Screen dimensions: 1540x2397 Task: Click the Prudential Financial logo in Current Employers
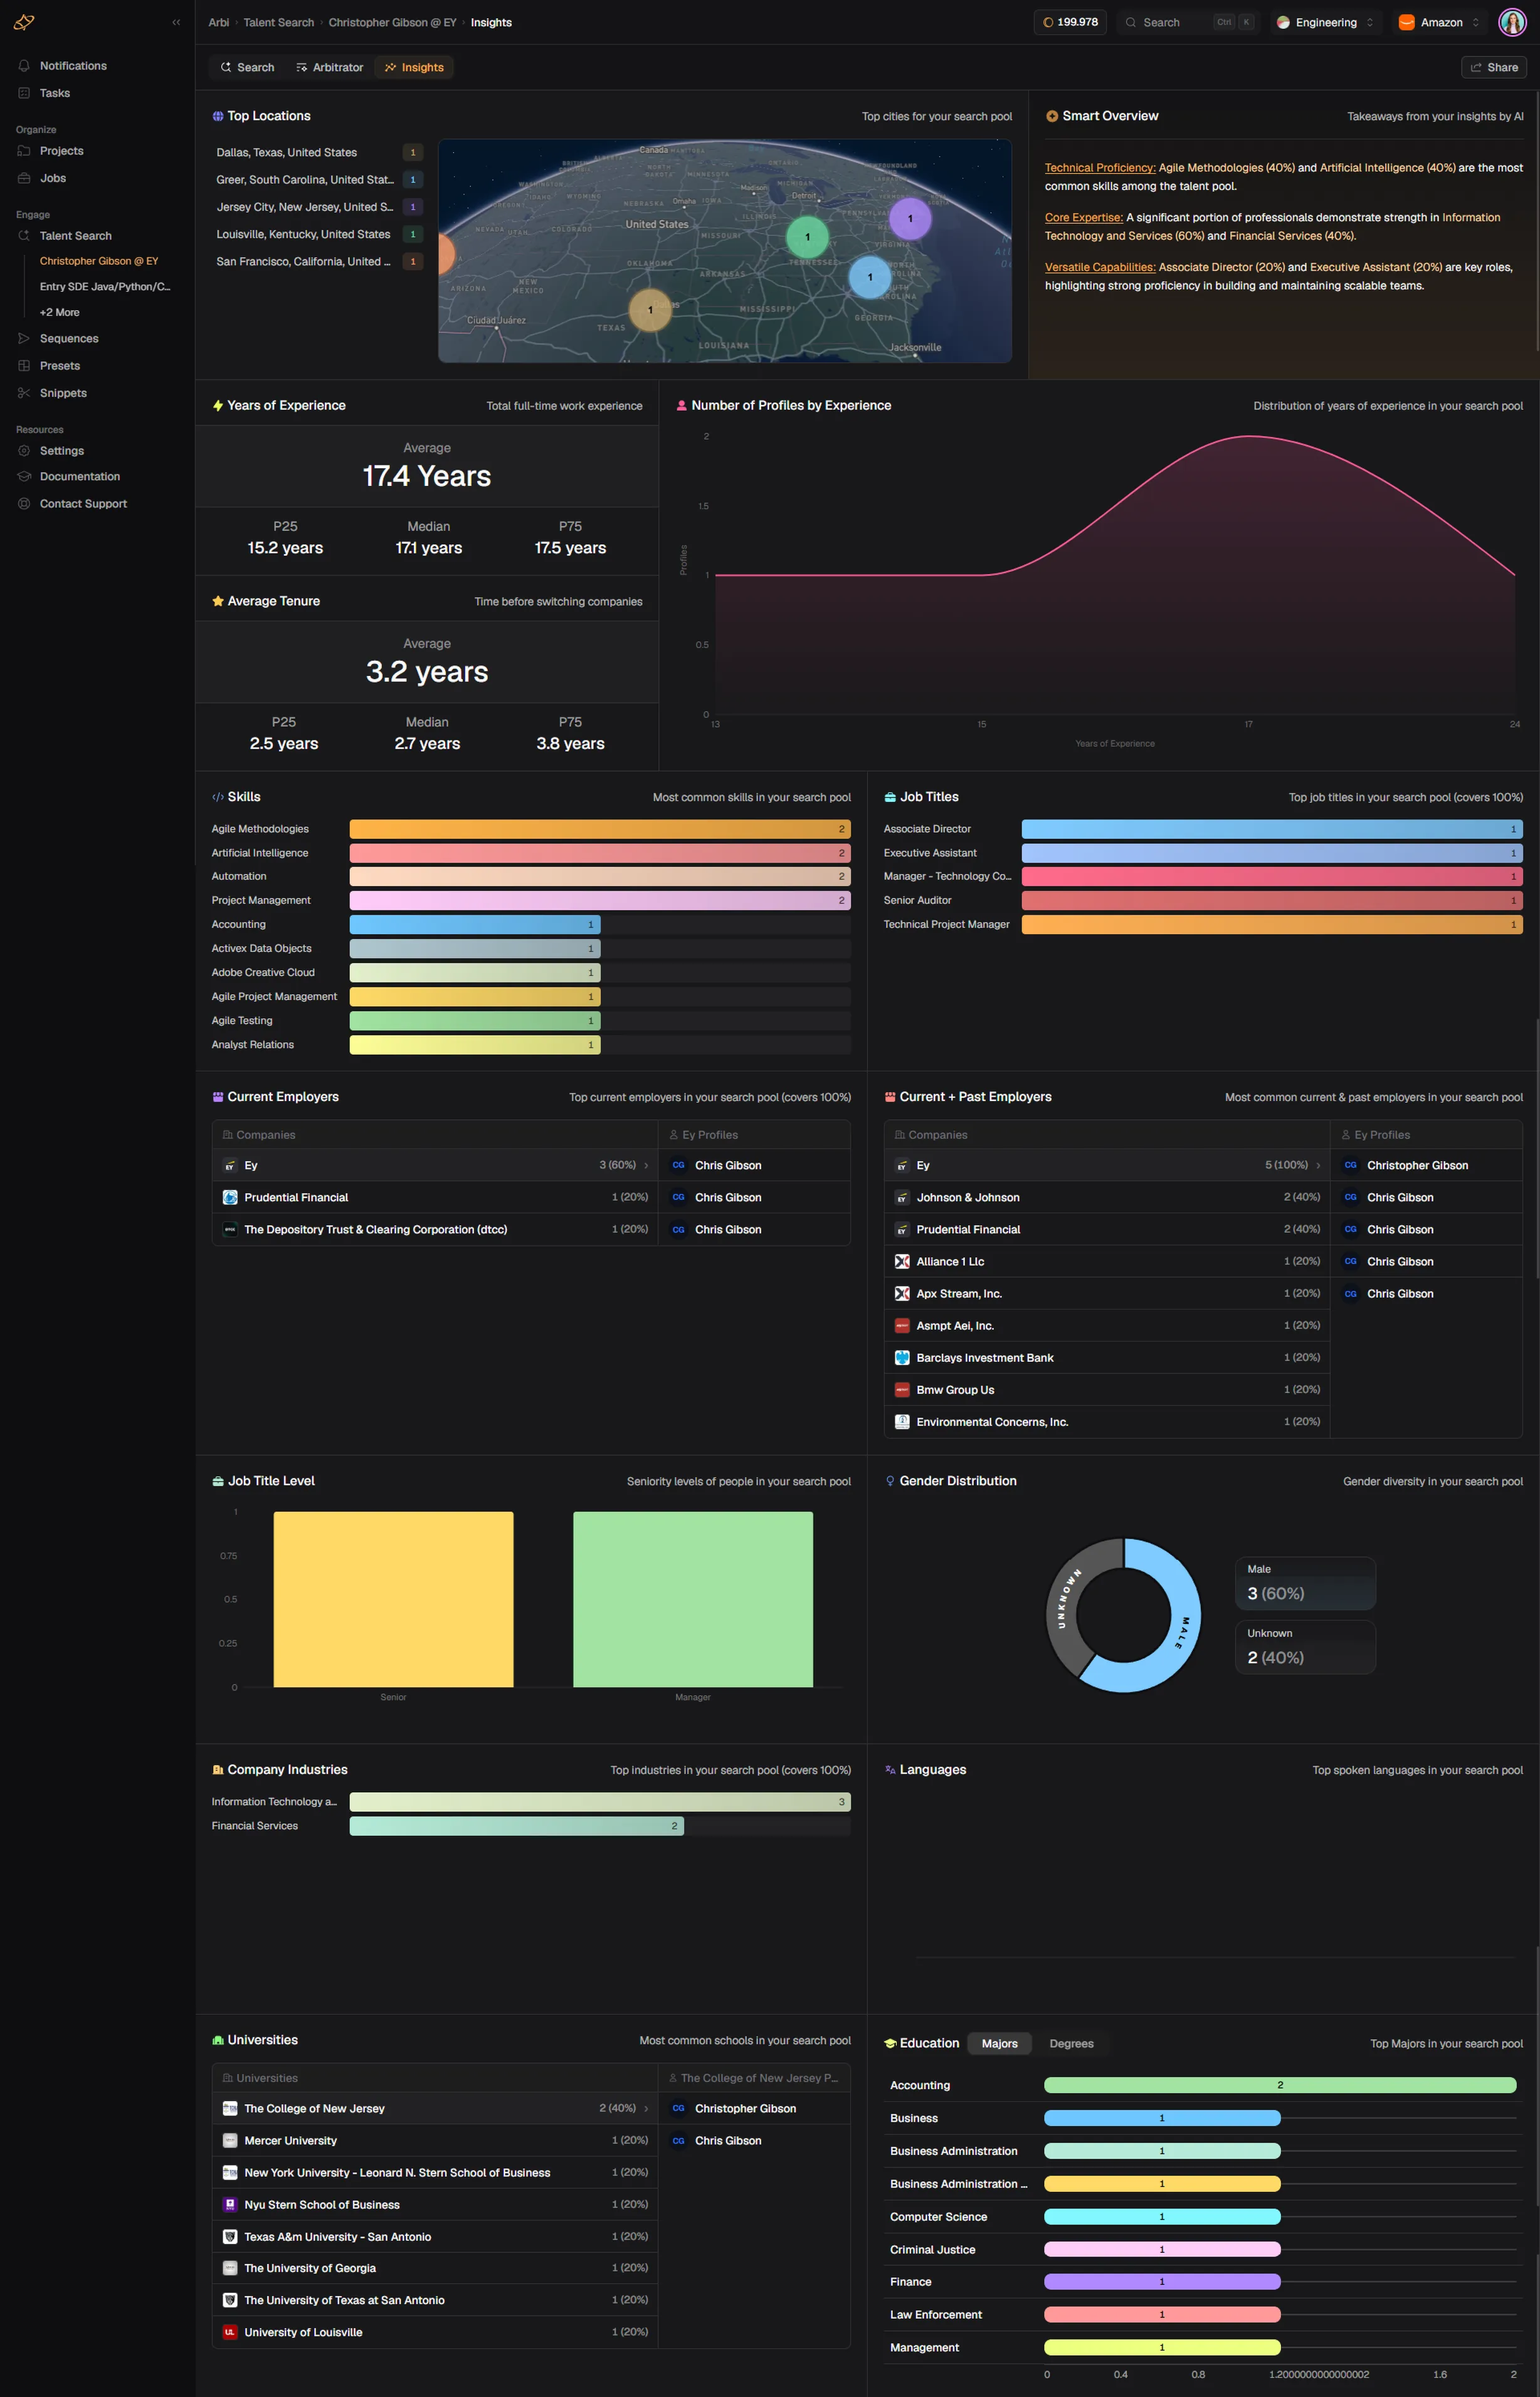pyautogui.click(x=230, y=1197)
